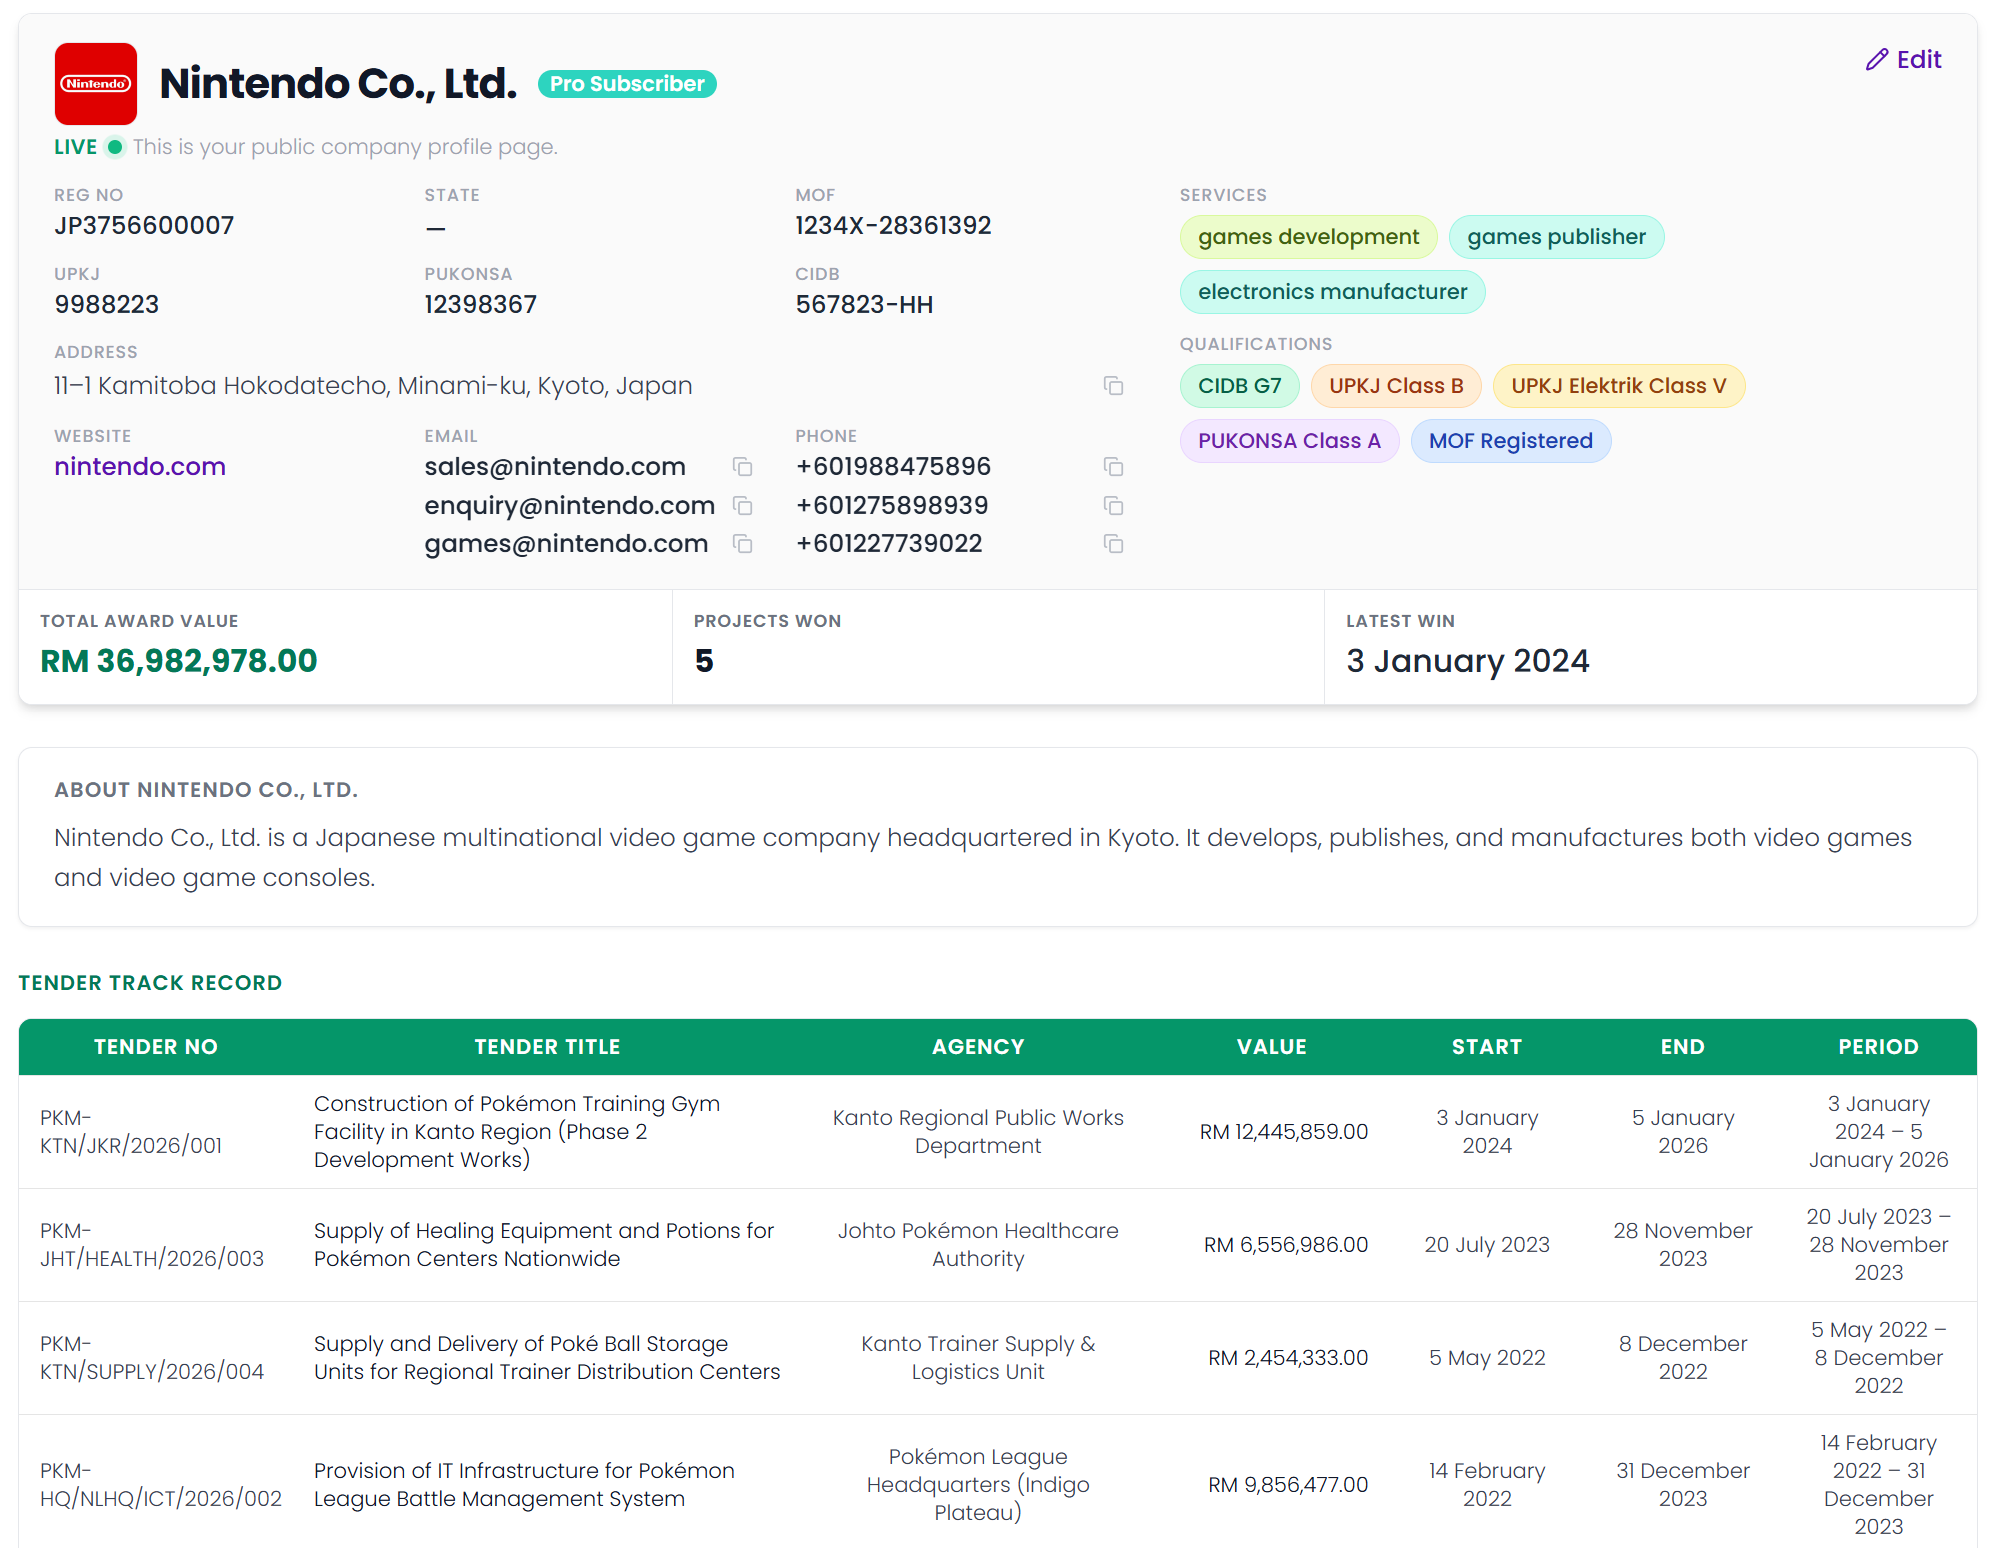Click the Edit profile button
Image resolution: width=1993 pixels, height=1548 pixels.
coord(1903,60)
